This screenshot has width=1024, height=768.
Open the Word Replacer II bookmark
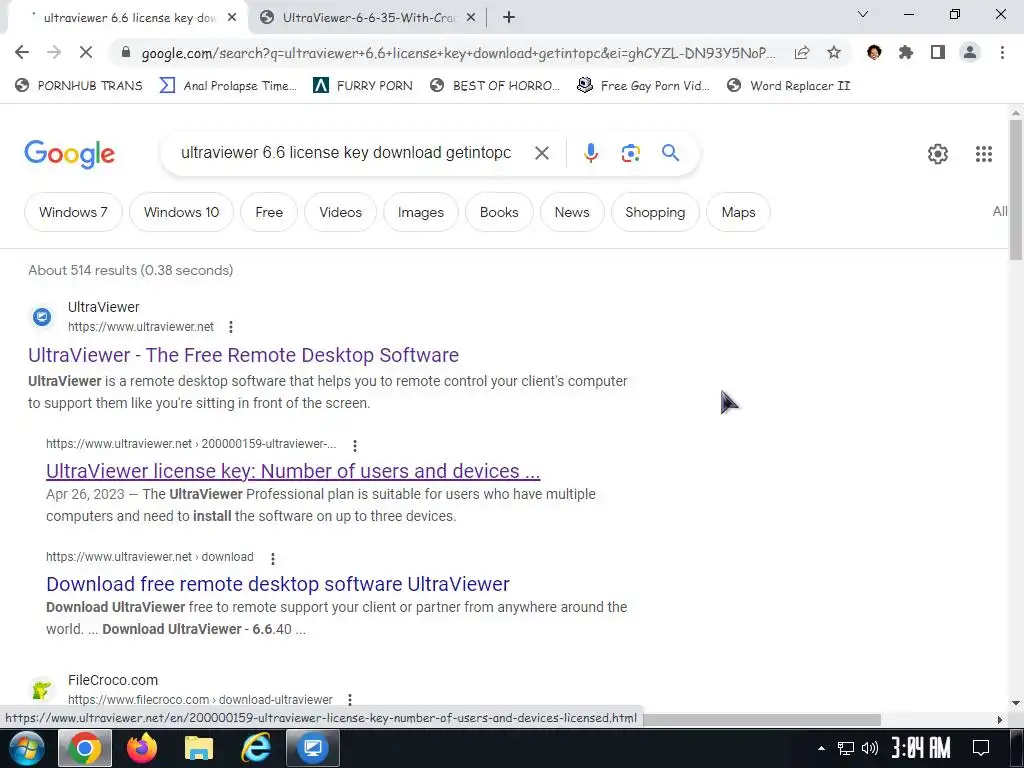[789, 86]
